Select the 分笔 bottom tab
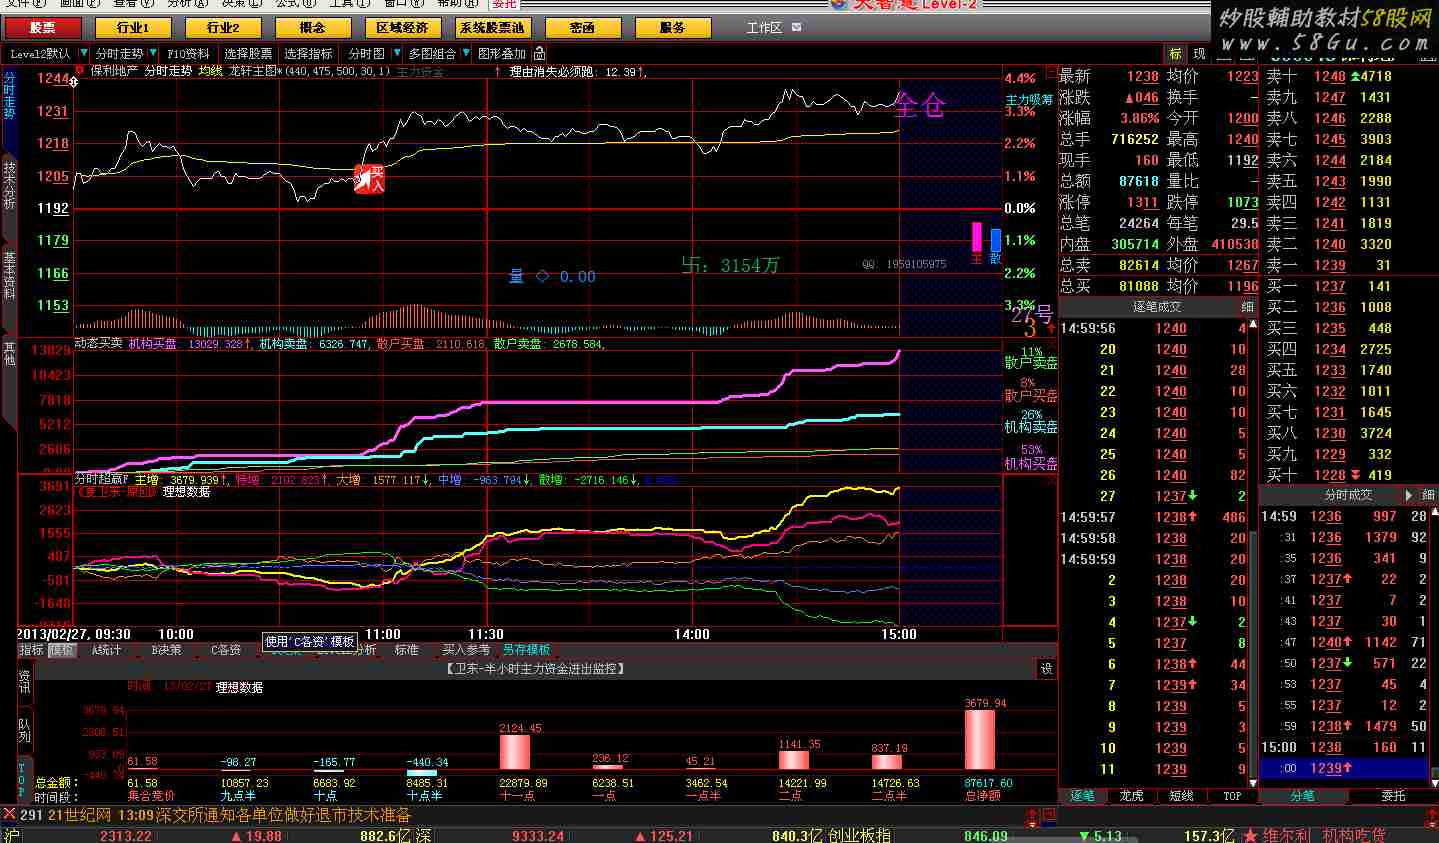Image resolution: width=1439 pixels, height=843 pixels. (x=1302, y=796)
